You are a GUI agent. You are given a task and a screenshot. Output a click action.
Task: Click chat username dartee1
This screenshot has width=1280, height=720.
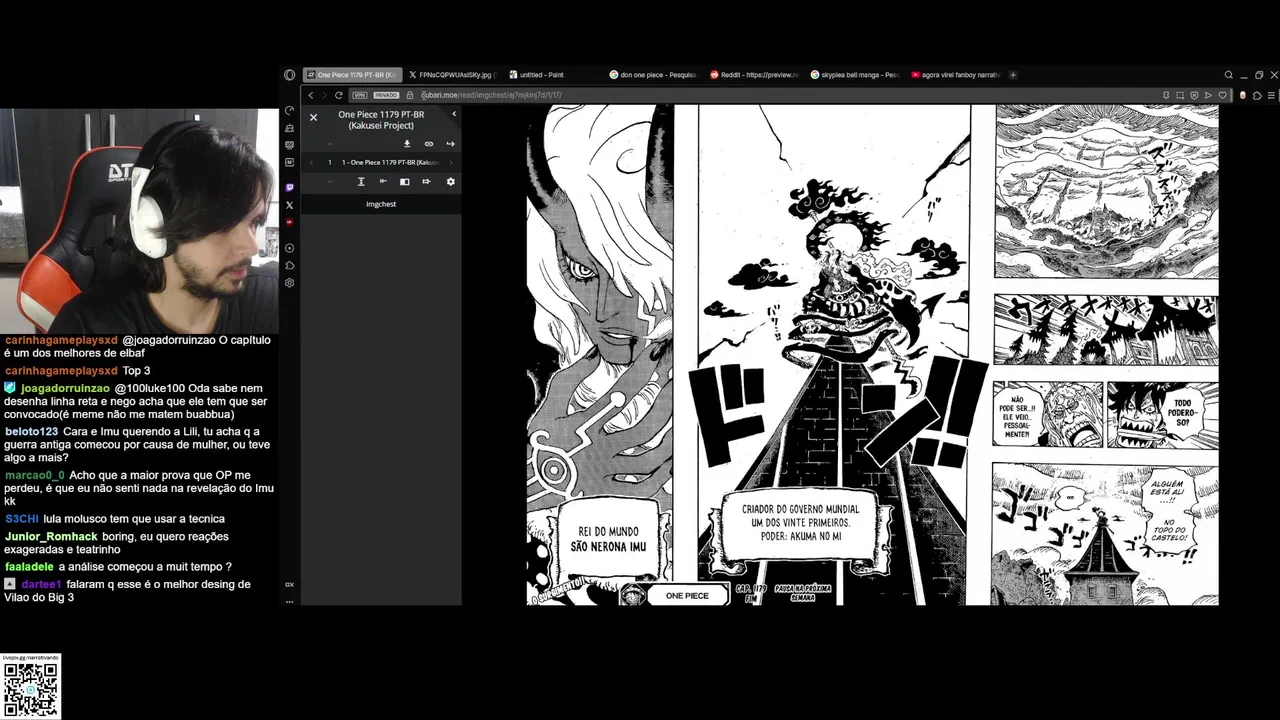point(41,584)
